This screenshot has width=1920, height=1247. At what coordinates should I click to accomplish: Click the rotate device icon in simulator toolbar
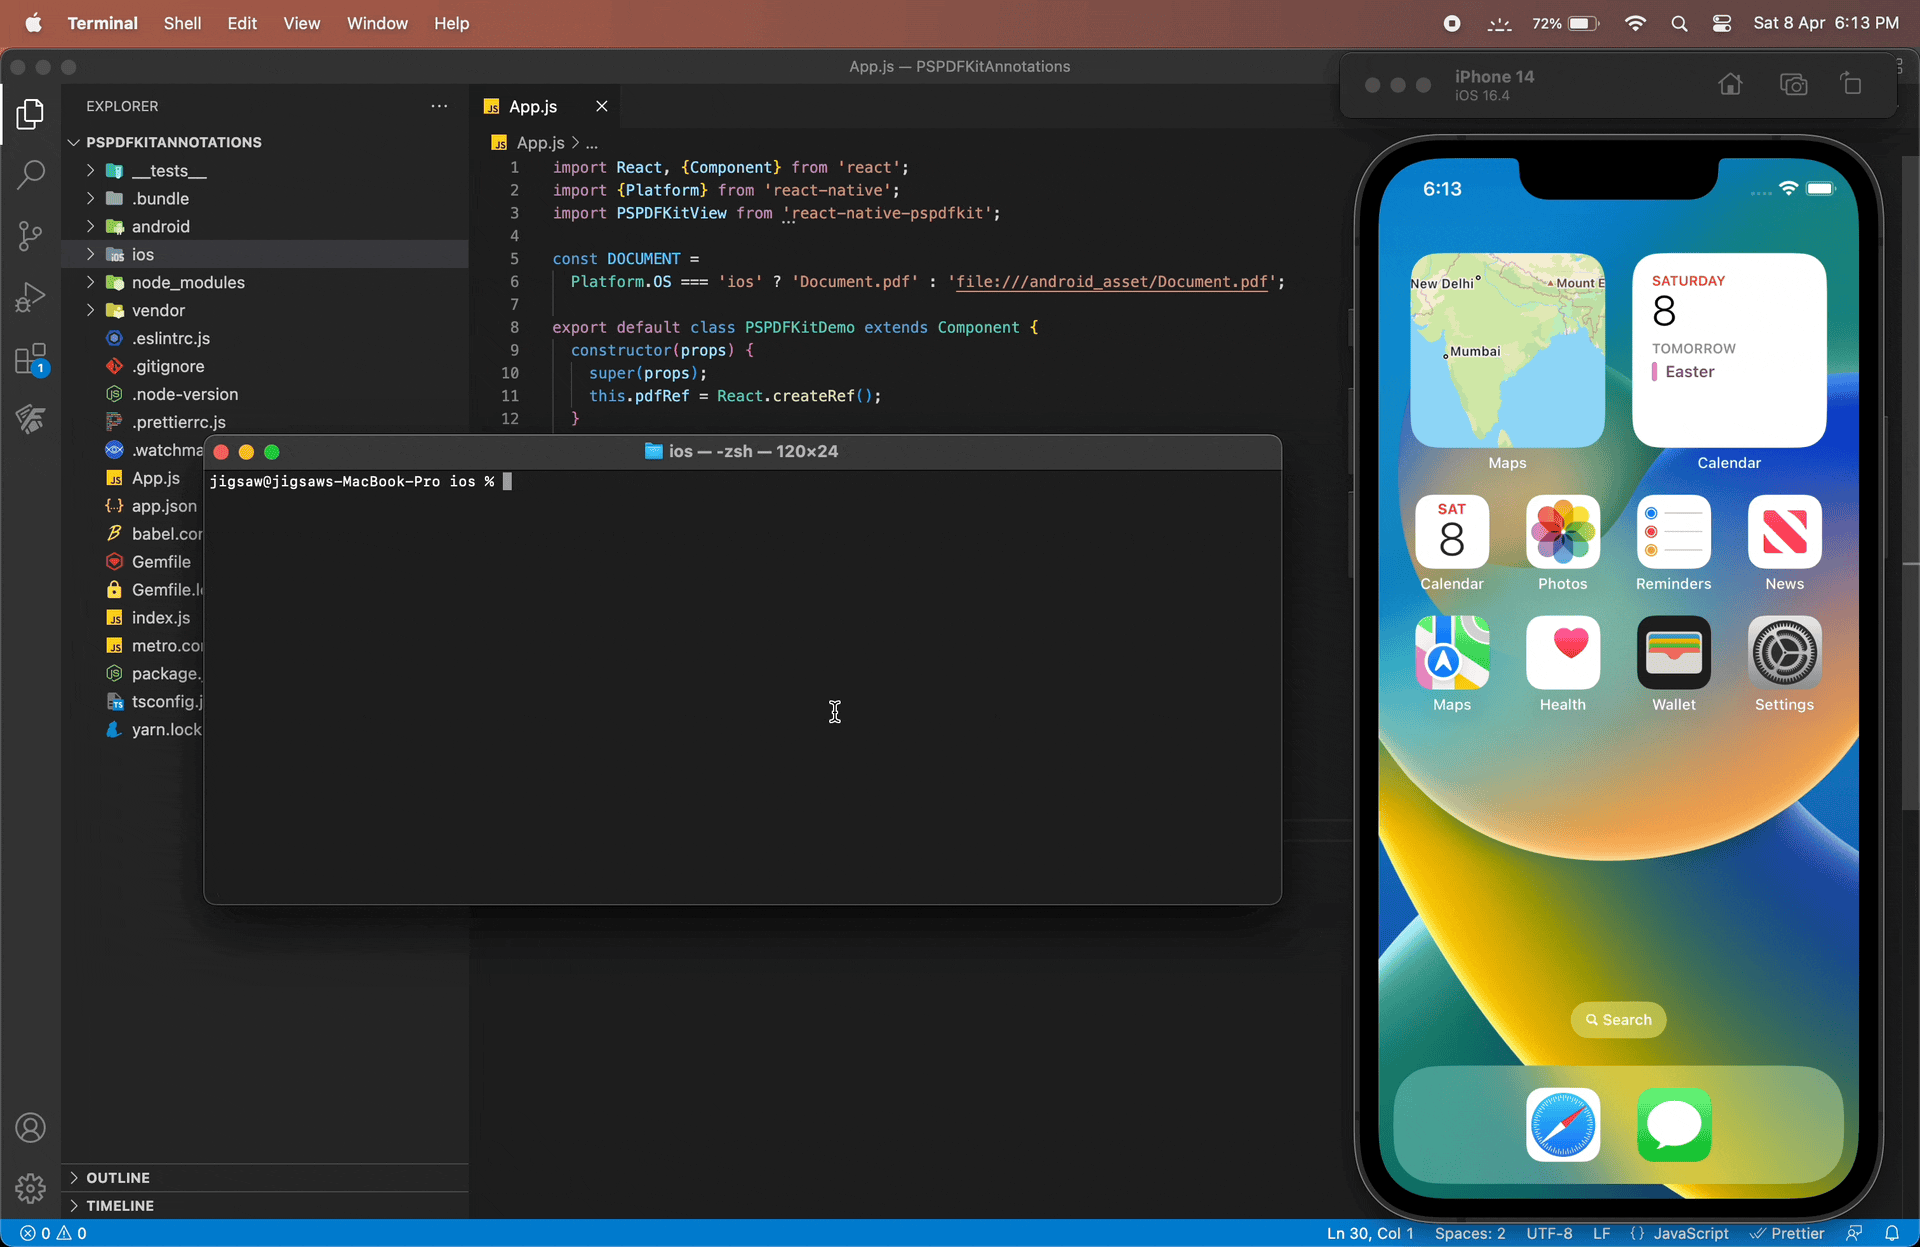1852,84
